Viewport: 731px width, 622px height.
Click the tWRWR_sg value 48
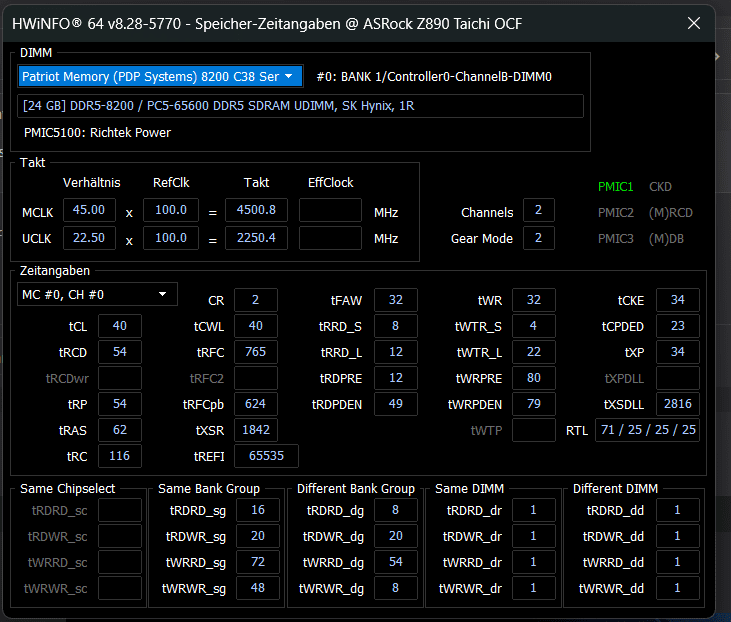coord(258,588)
